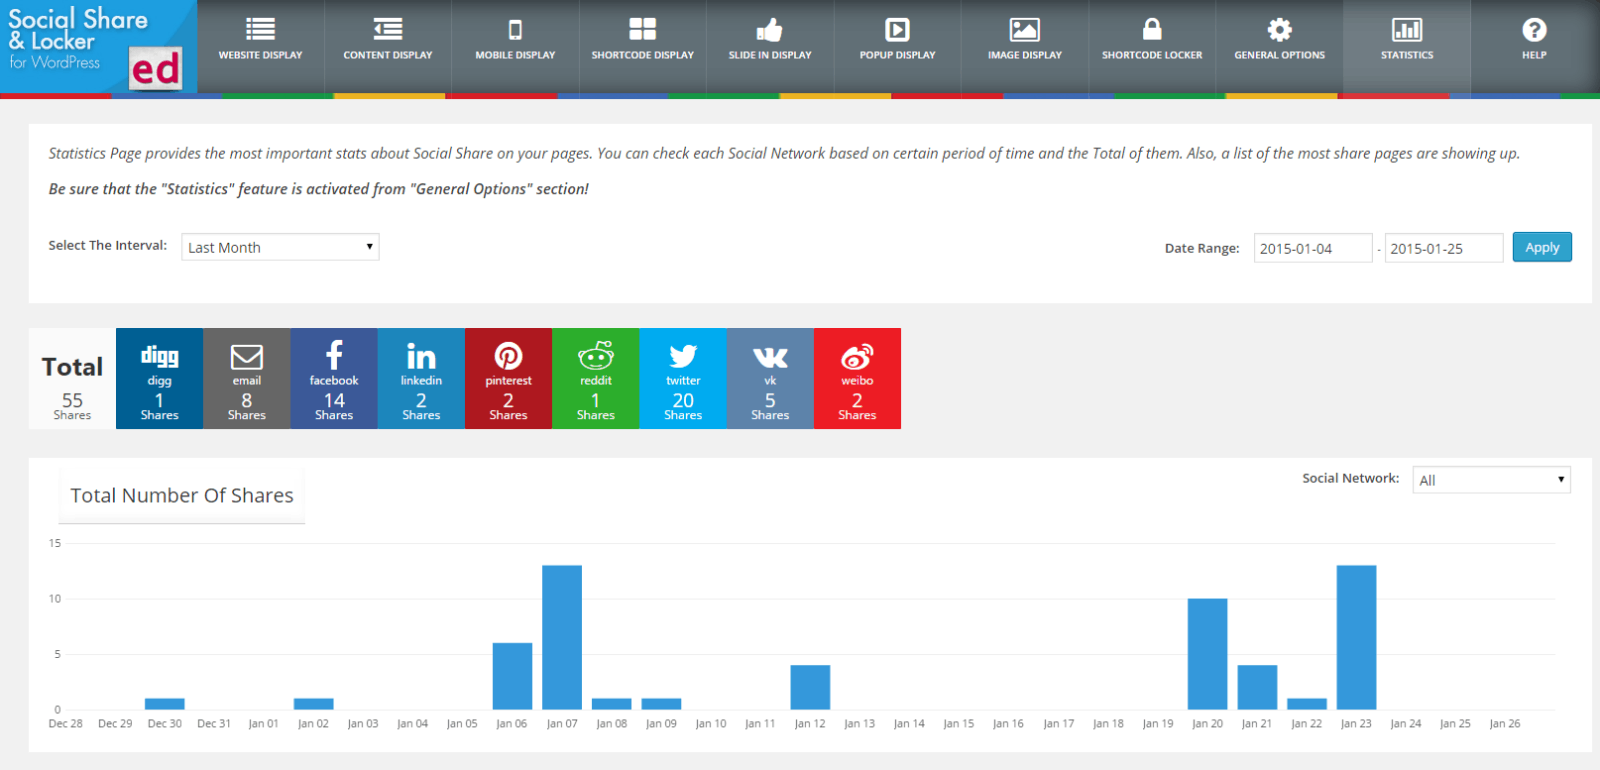The image size is (1600, 770).
Task: Apply the selected date range
Action: (1542, 247)
